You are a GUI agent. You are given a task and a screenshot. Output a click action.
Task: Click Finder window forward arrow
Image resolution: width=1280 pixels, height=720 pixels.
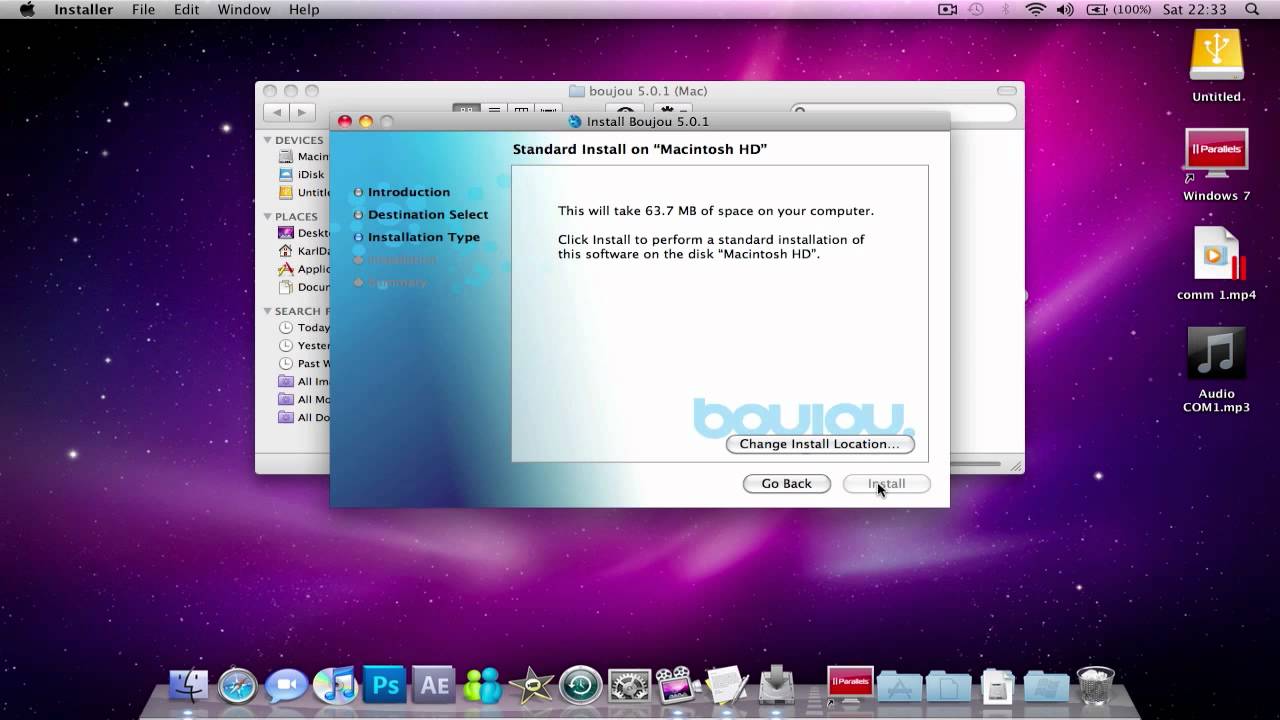coord(302,113)
